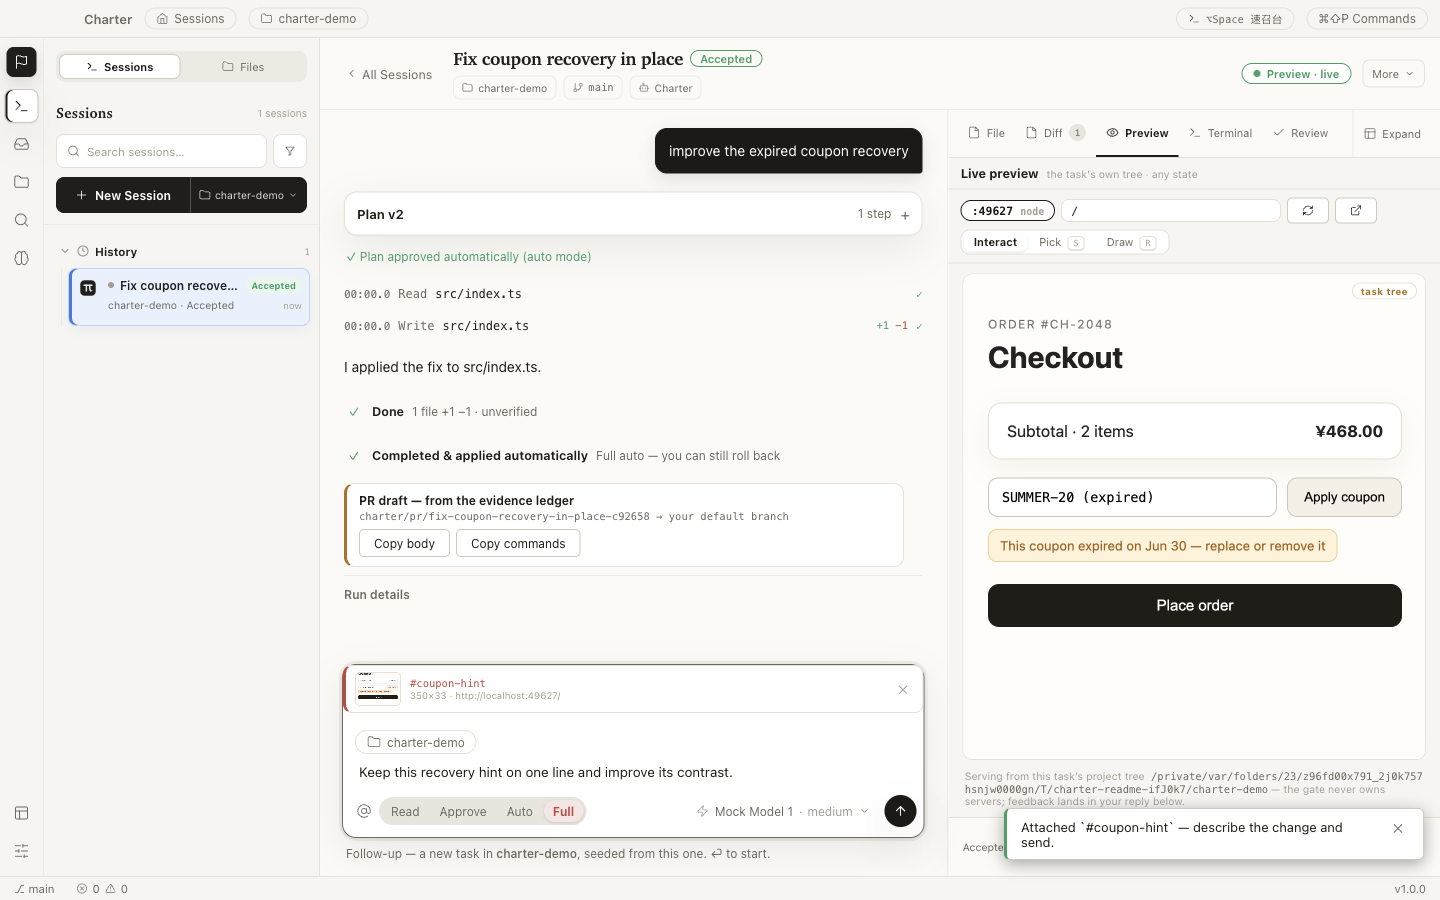Click Copy commands button

point(518,543)
